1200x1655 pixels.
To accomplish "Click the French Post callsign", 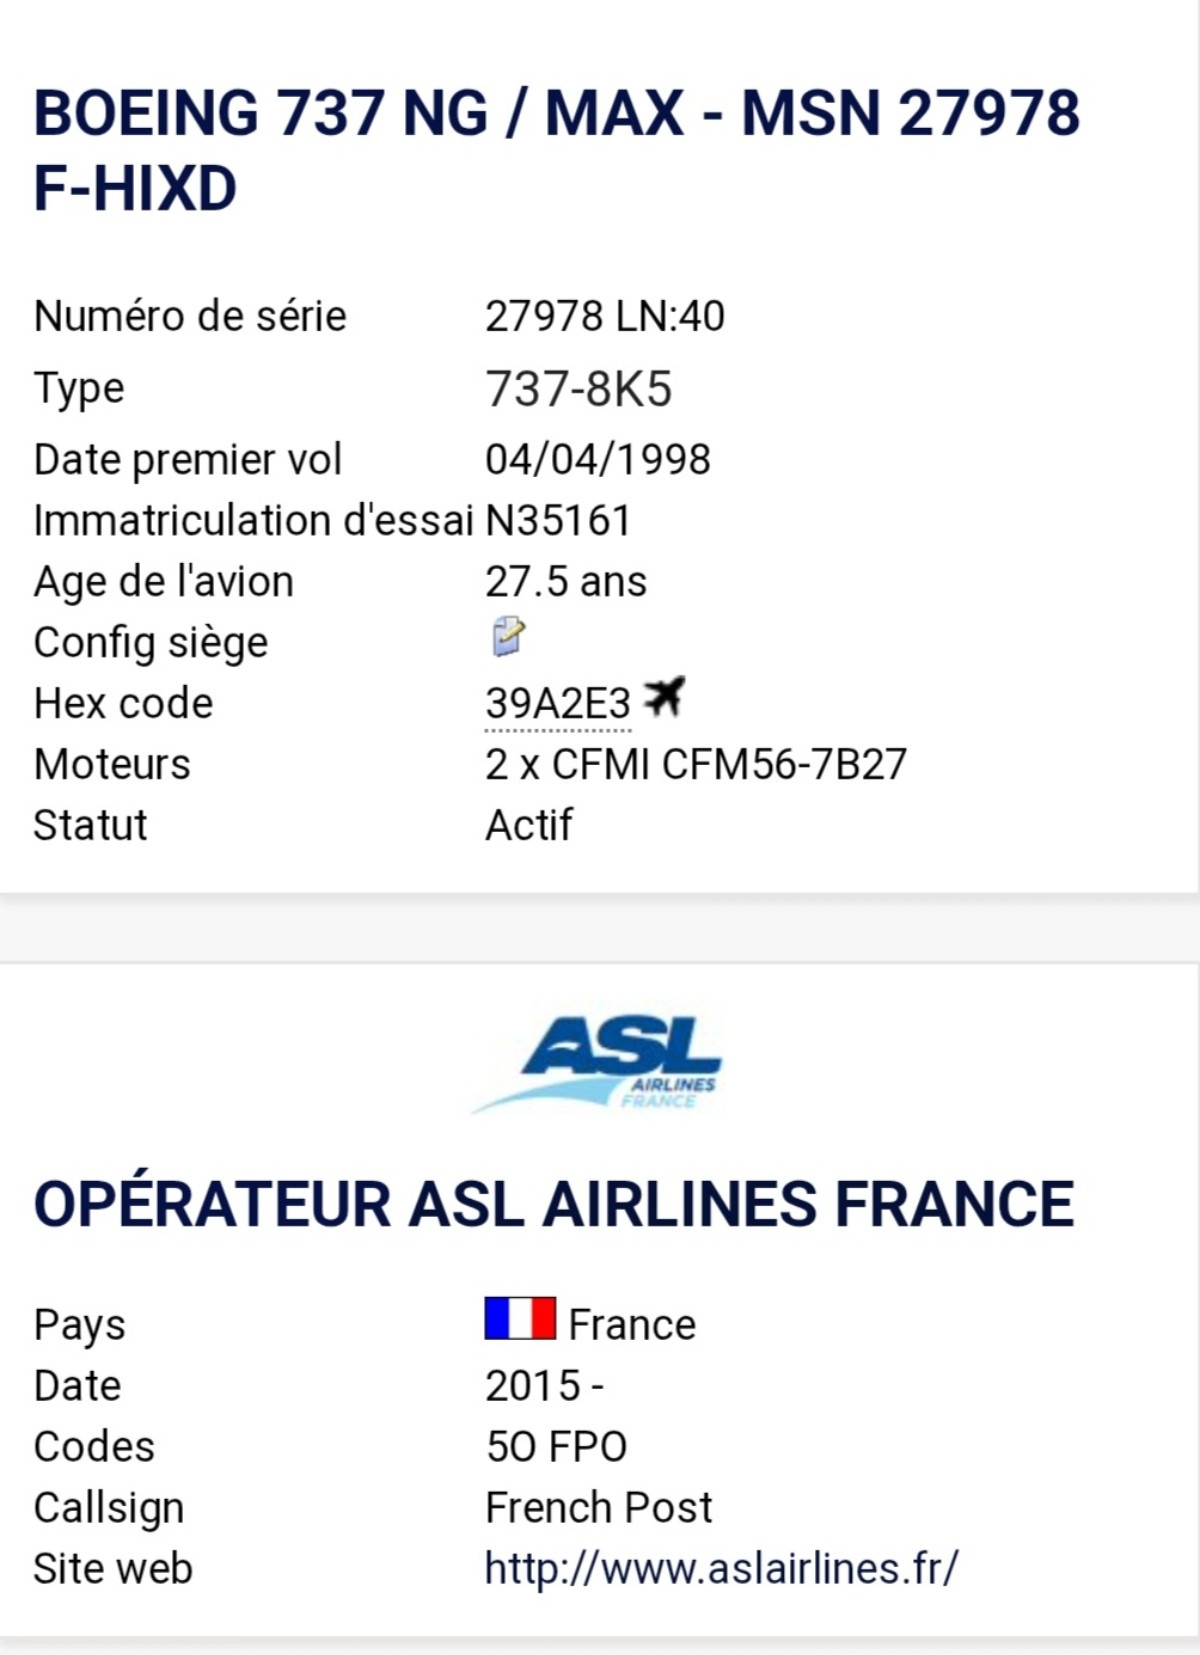I will (598, 1508).
